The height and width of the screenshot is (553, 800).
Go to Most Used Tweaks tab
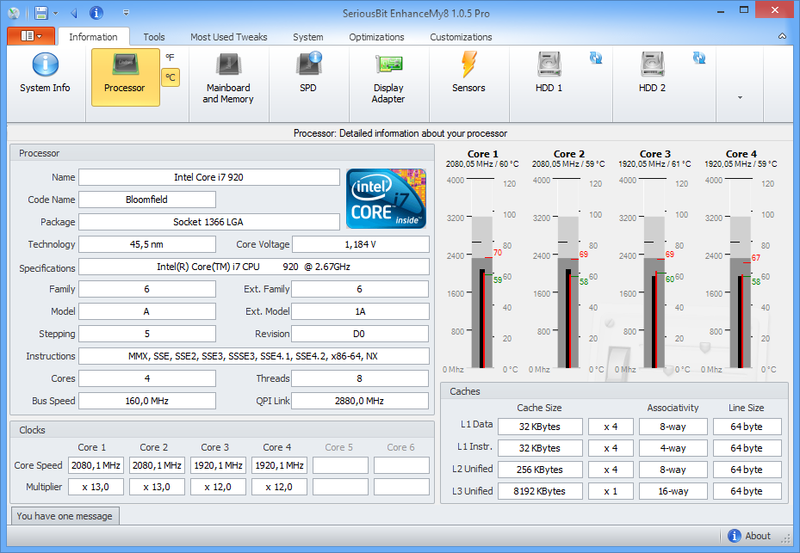coord(229,37)
